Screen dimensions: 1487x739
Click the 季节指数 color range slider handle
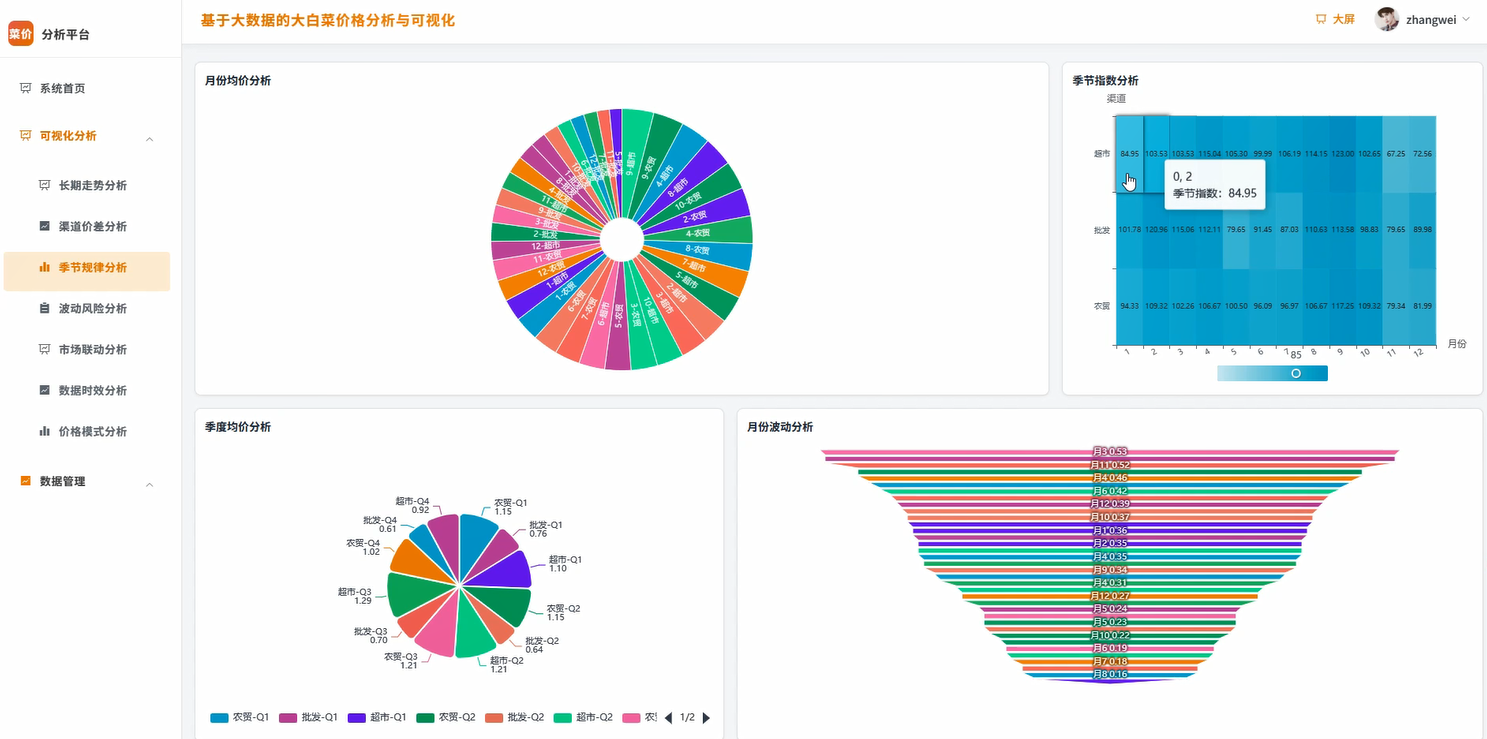tap(1296, 373)
